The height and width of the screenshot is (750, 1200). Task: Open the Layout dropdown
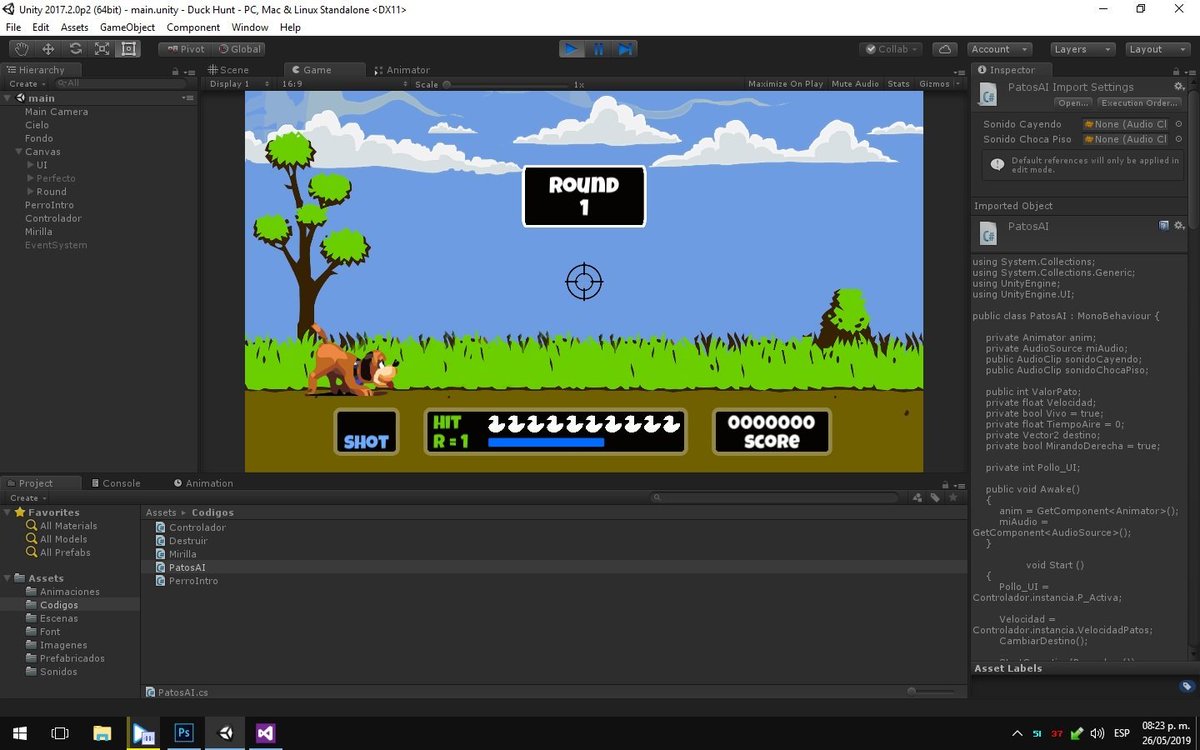1157,48
